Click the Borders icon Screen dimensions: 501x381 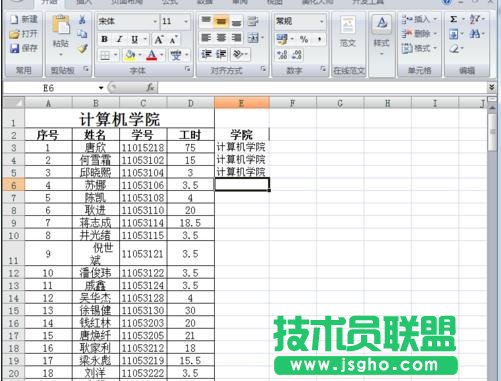pyautogui.click(x=105, y=55)
